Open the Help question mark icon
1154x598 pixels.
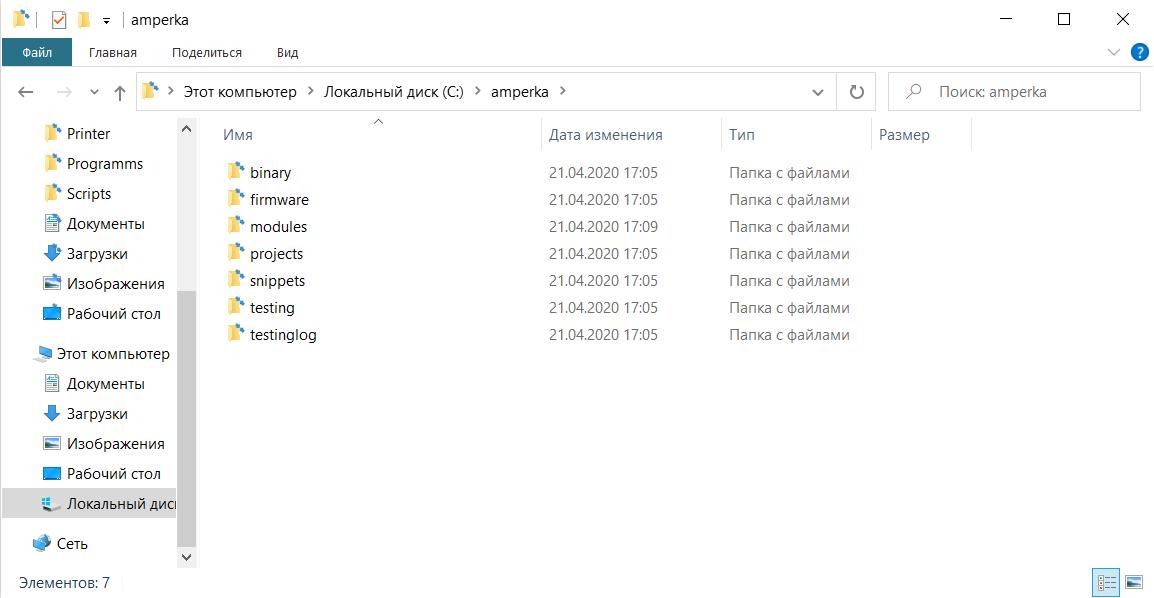pyautogui.click(x=1139, y=52)
